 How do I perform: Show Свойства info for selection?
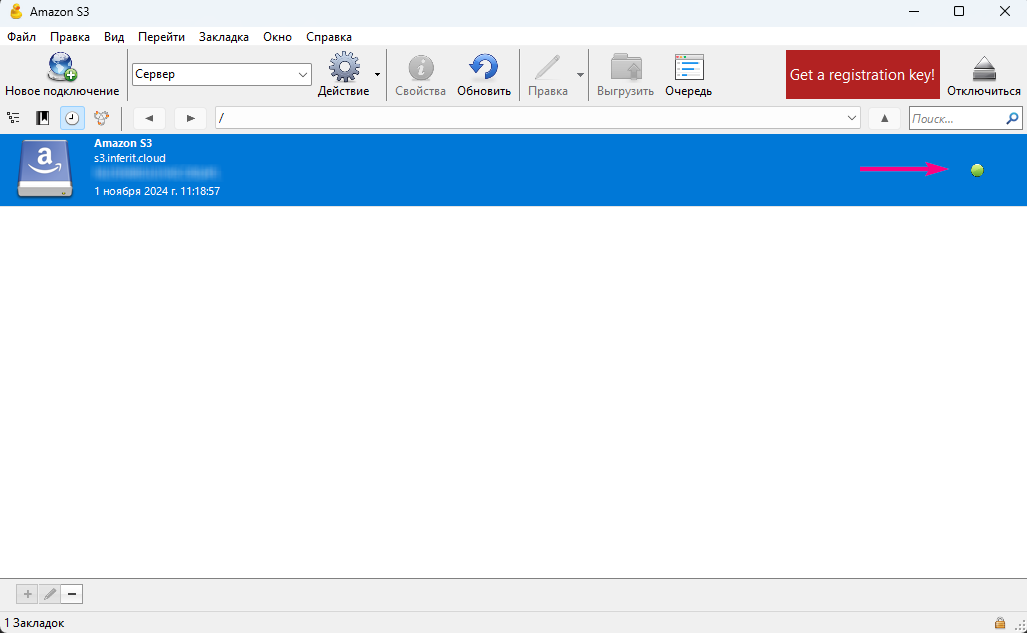pos(420,74)
